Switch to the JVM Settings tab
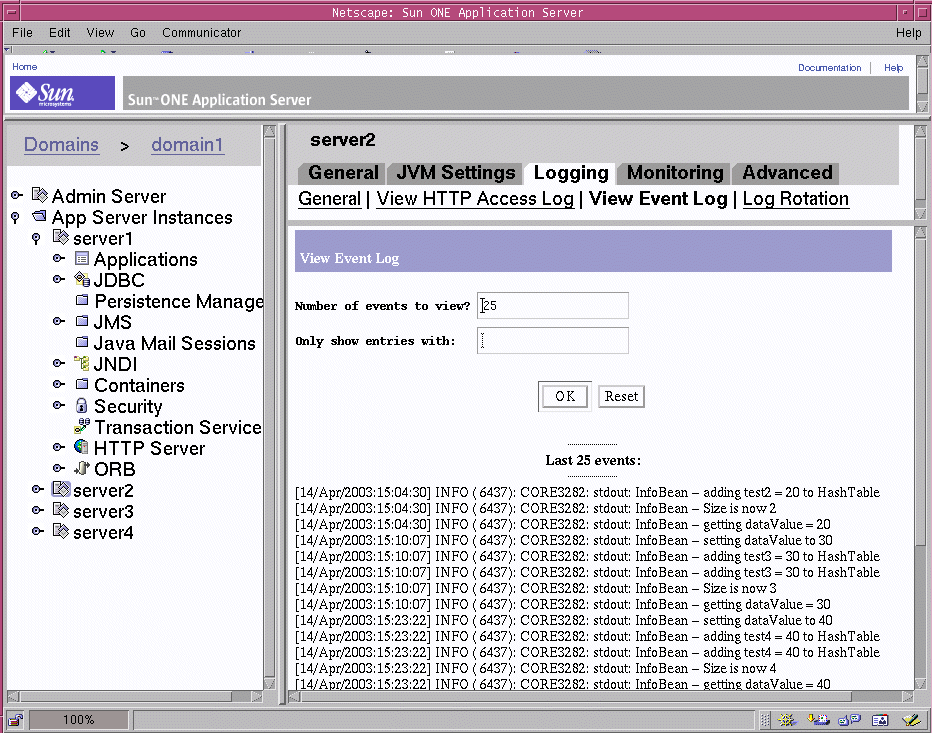 (455, 173)
